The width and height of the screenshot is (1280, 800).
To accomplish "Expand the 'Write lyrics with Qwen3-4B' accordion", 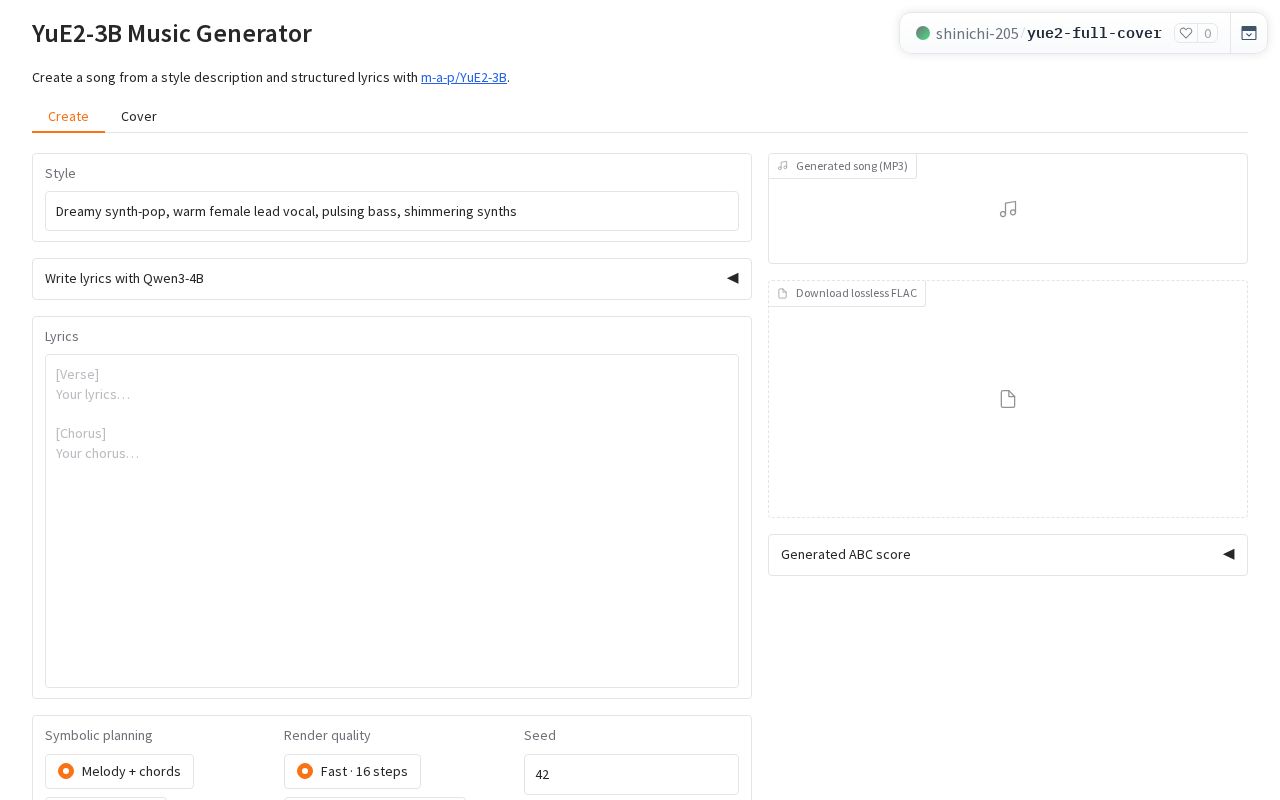I will pyautogui.click(x=392, y=279).
